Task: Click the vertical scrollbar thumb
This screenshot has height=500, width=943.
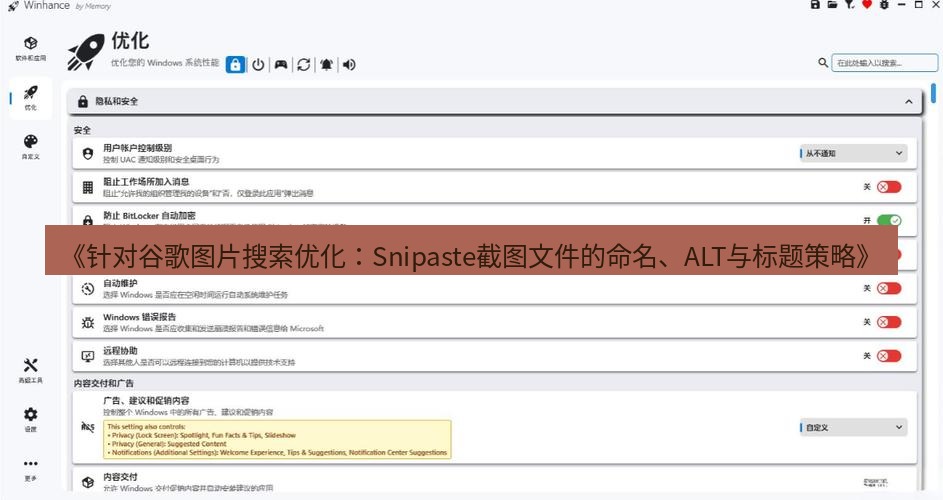Action: [x=933, y=93]
